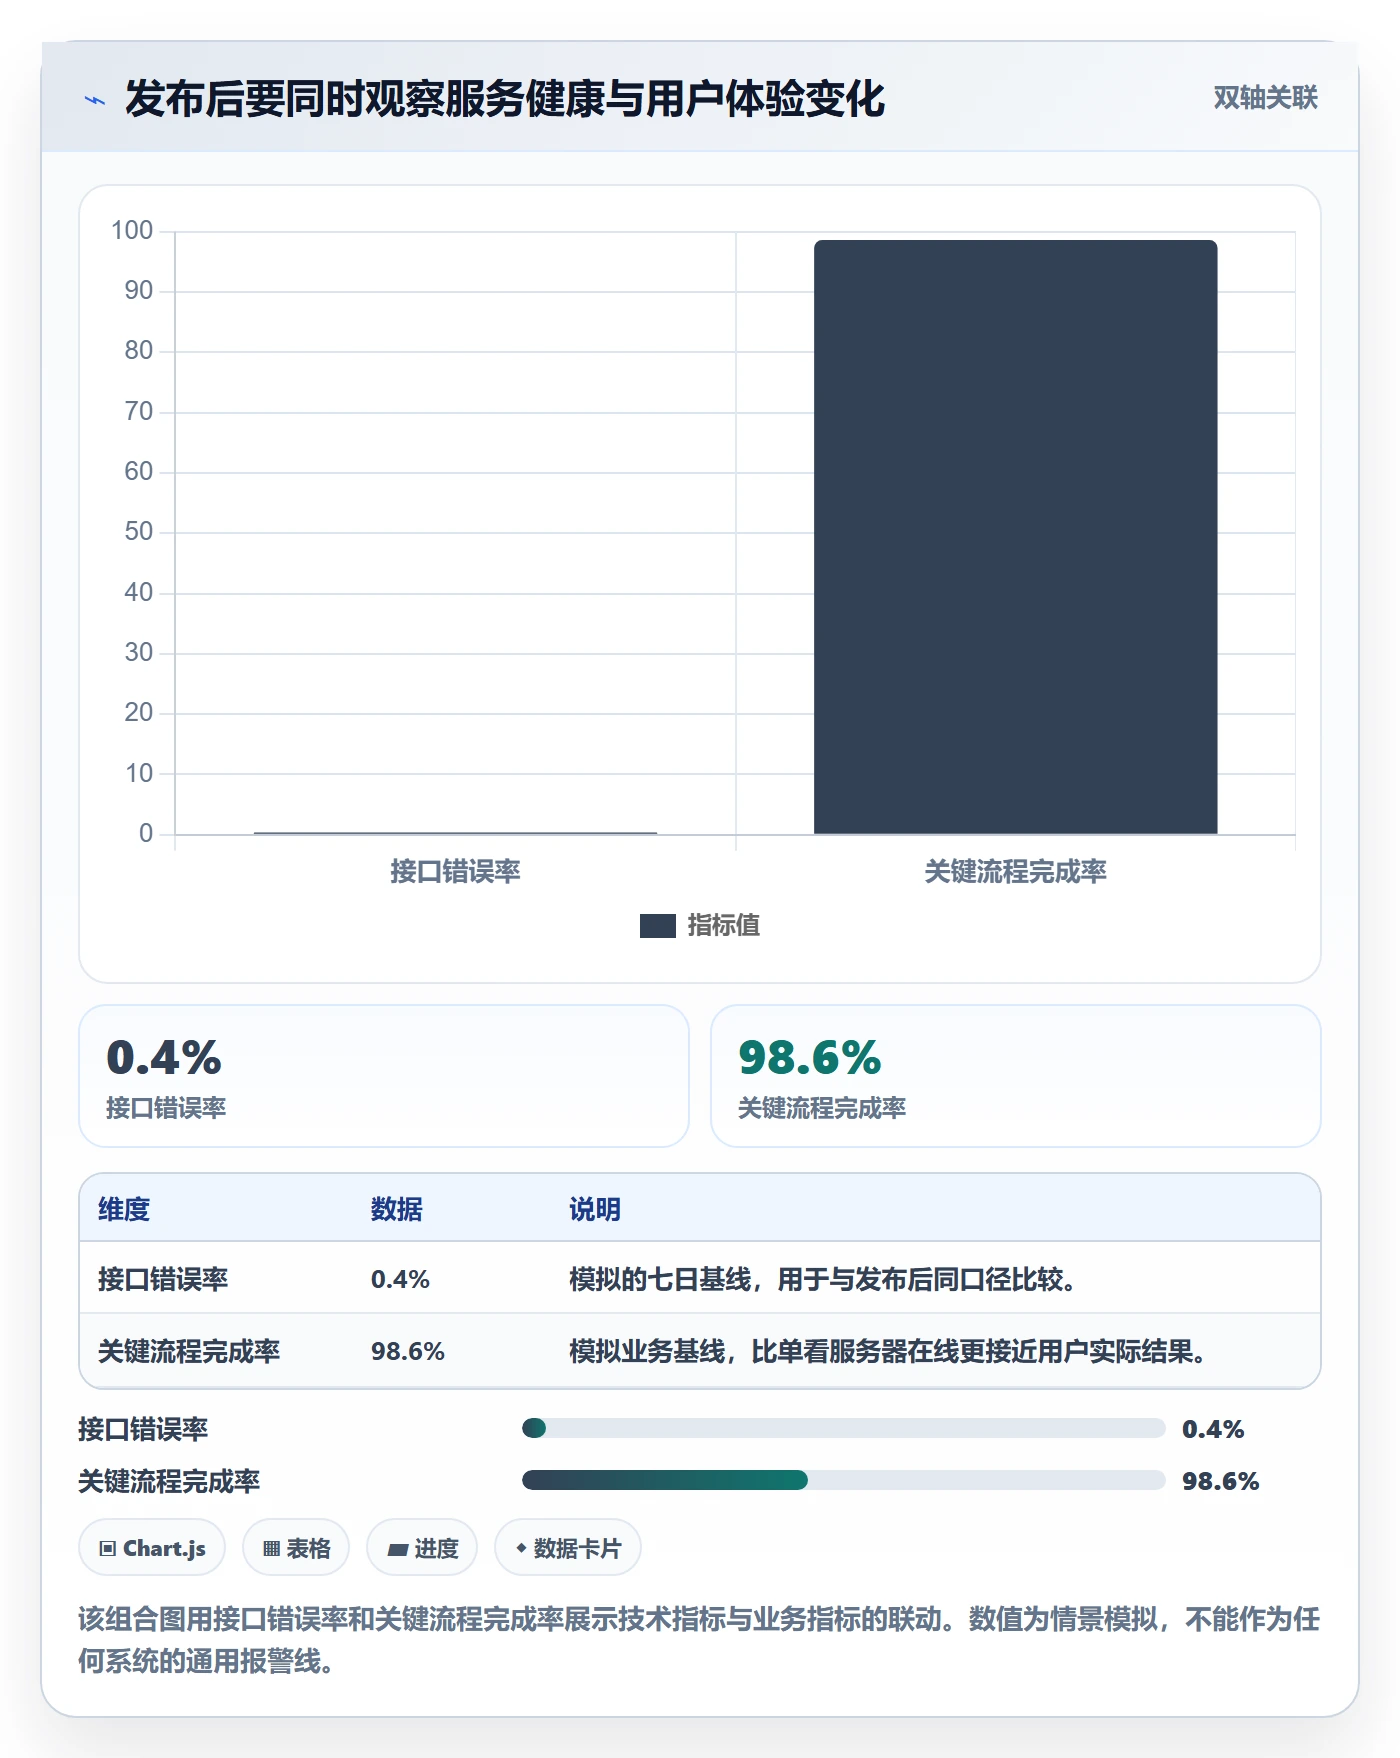
Task: Click the title 发布后要同时观察服务健康与用户体验变化
Action: click(x=505, y=99)
